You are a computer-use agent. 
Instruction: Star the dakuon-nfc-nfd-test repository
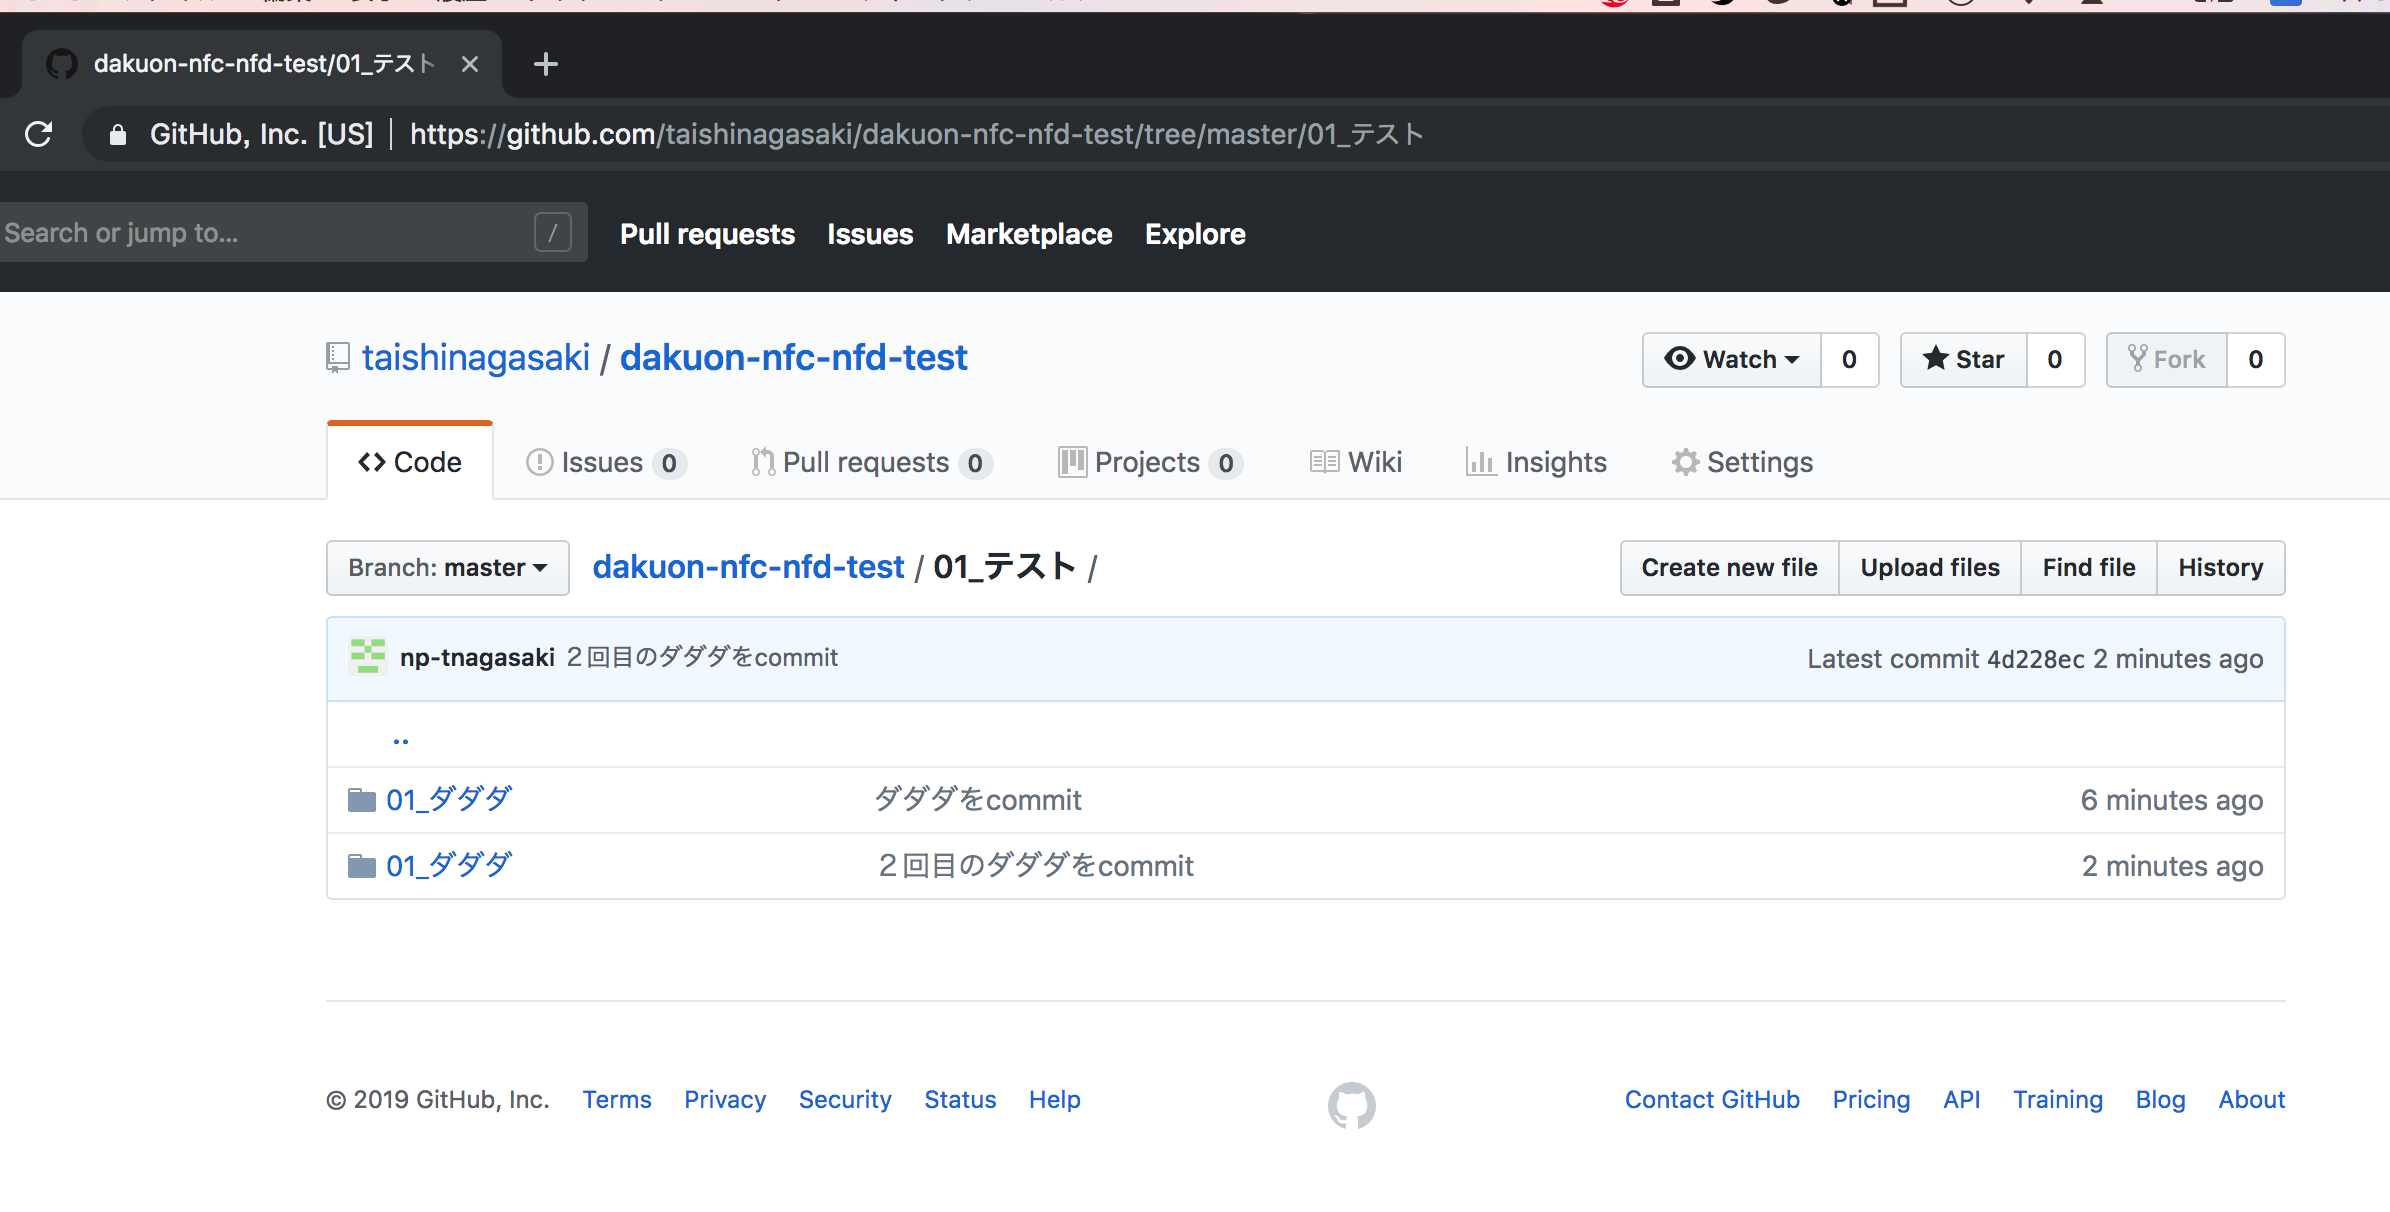(1962, 359)
